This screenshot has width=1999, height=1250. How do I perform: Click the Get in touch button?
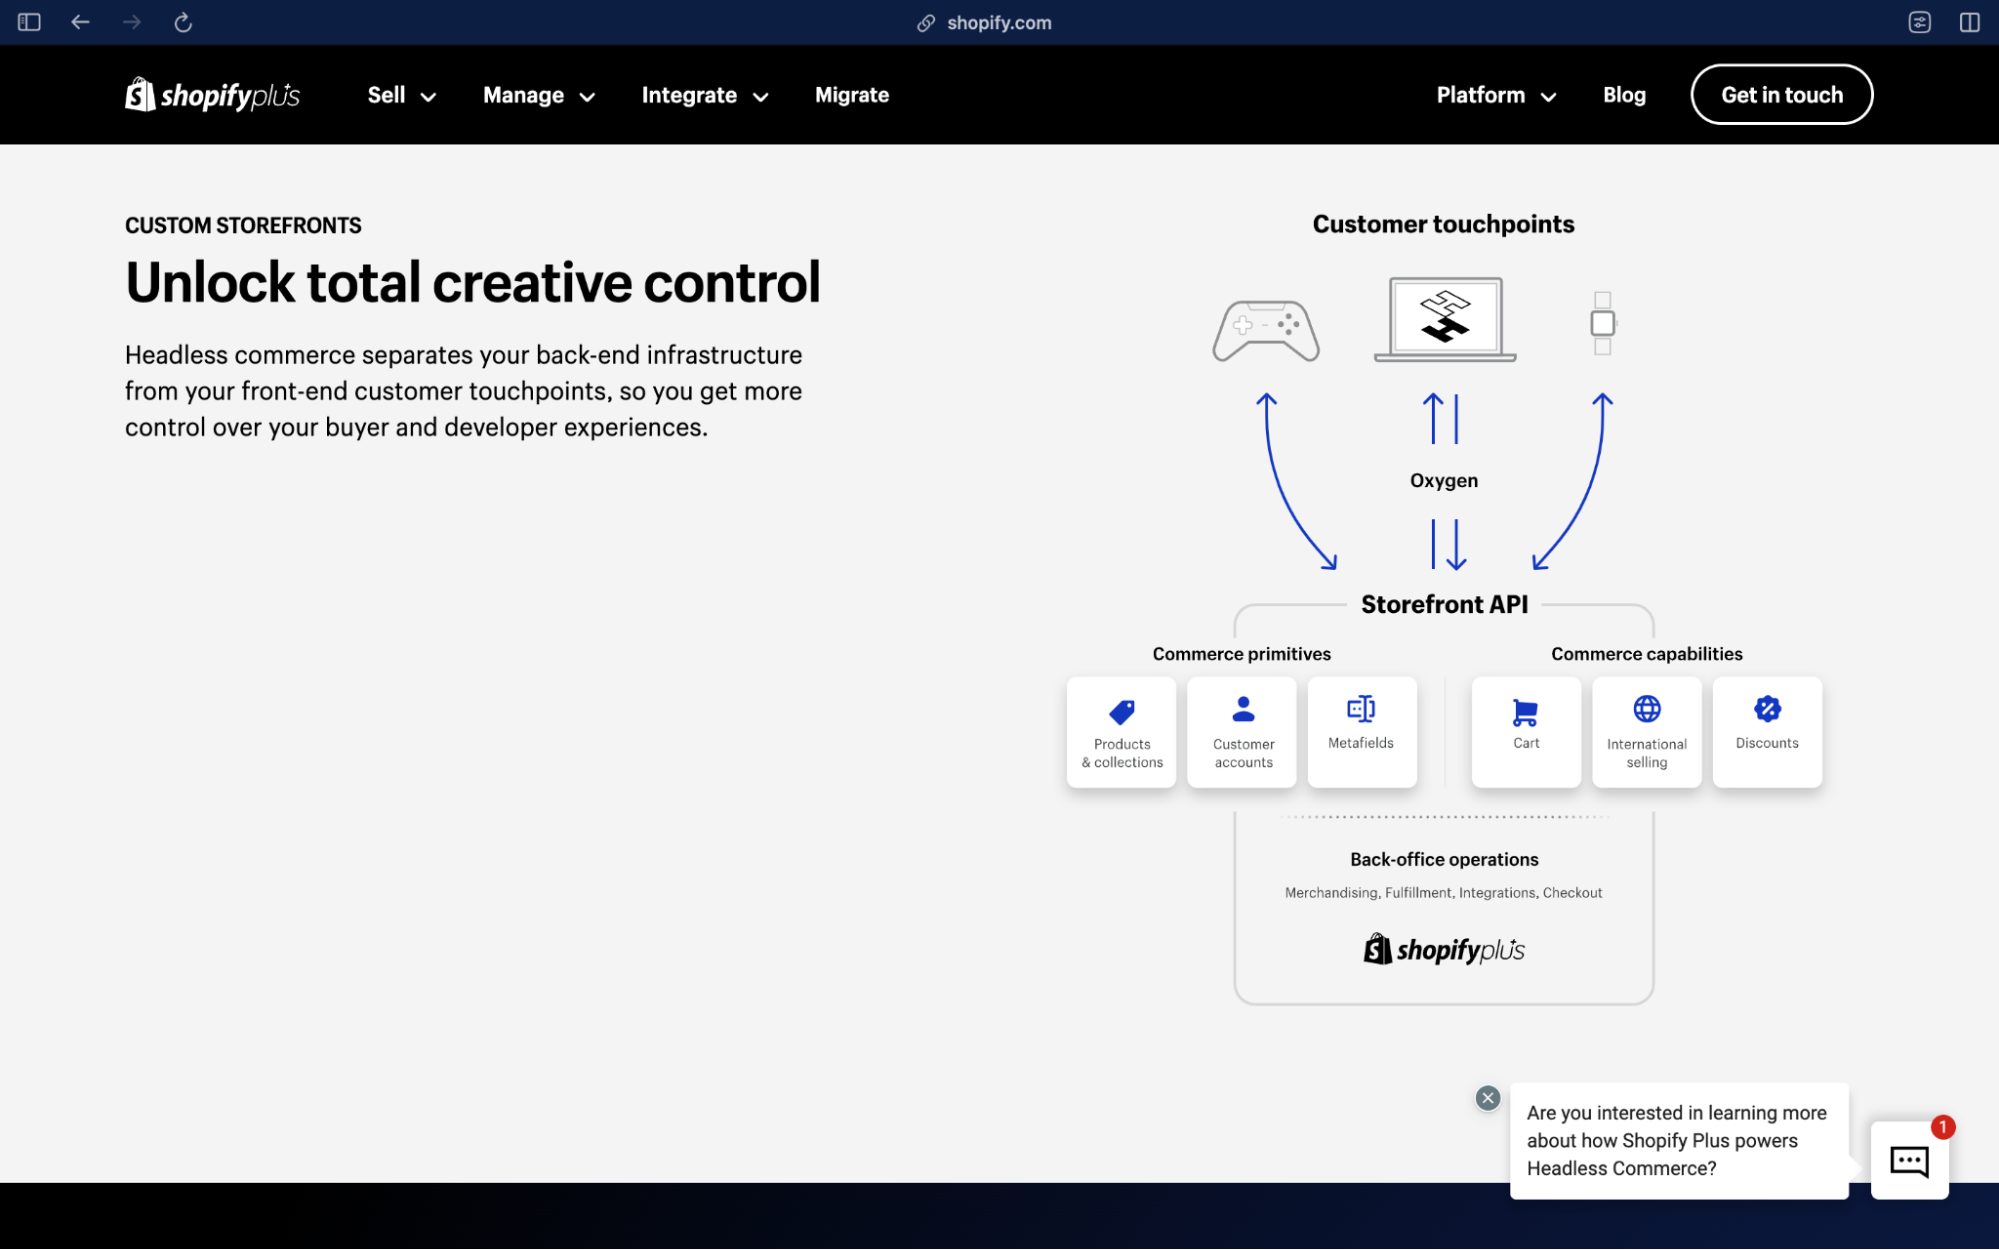click(1781, 95)
